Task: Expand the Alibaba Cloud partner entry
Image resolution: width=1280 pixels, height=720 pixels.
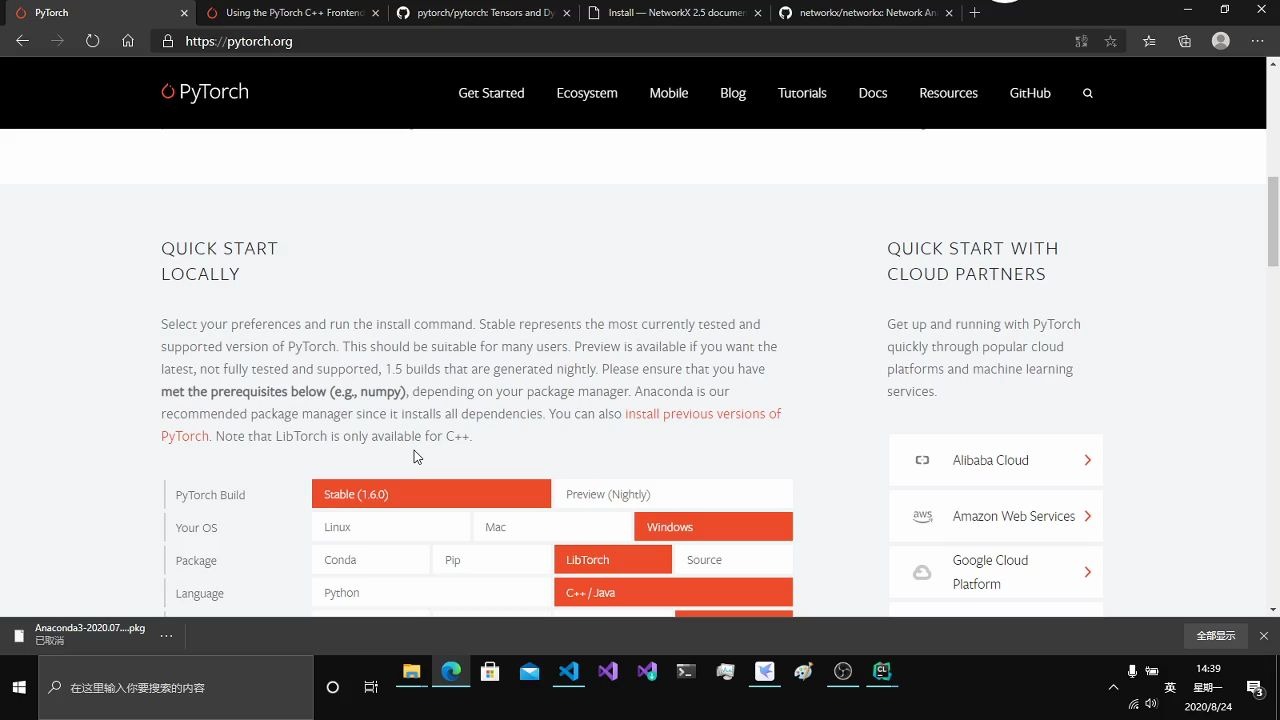Action: (x=996, y=460)
